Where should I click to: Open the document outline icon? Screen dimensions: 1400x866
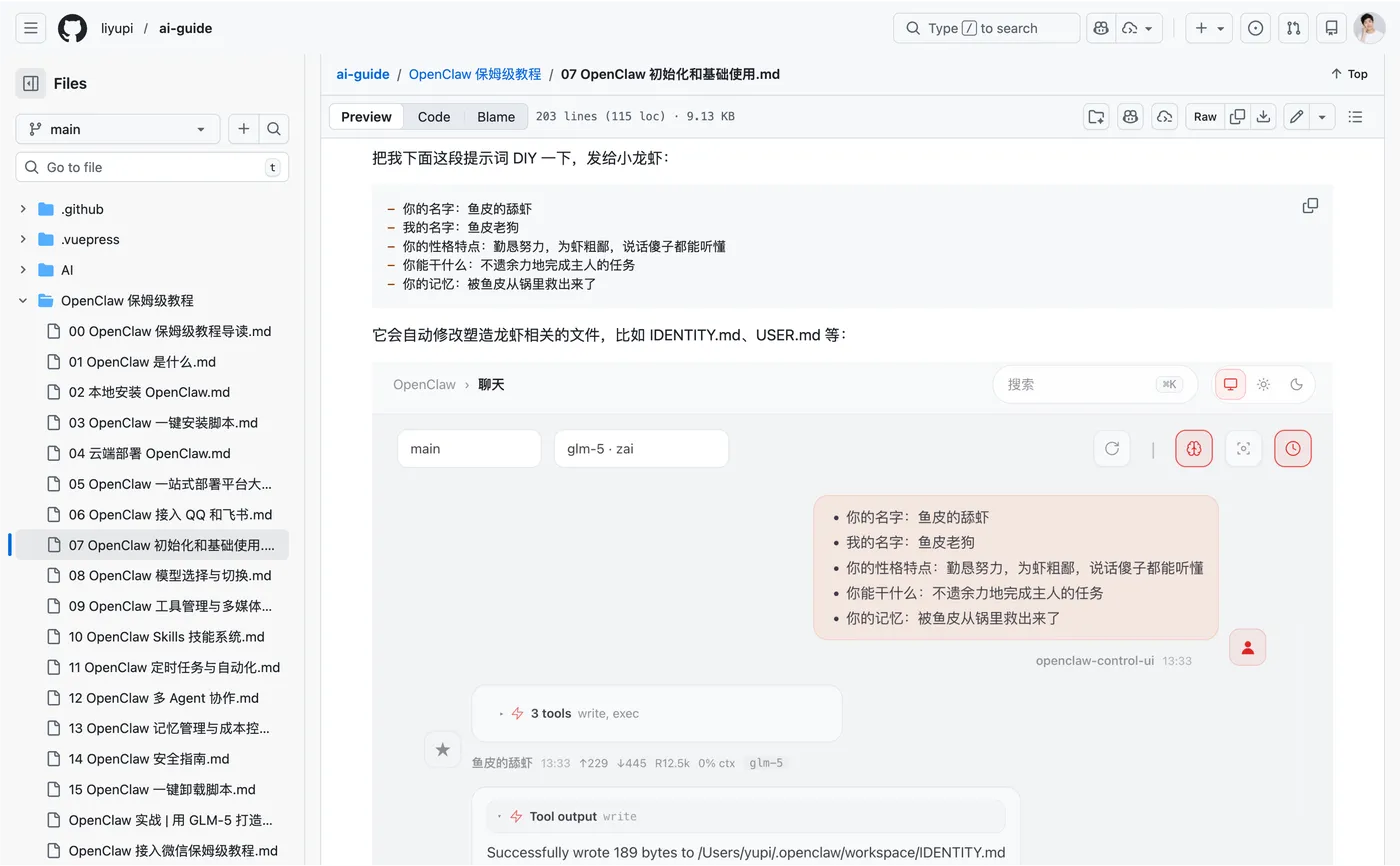click(1355, 116)
